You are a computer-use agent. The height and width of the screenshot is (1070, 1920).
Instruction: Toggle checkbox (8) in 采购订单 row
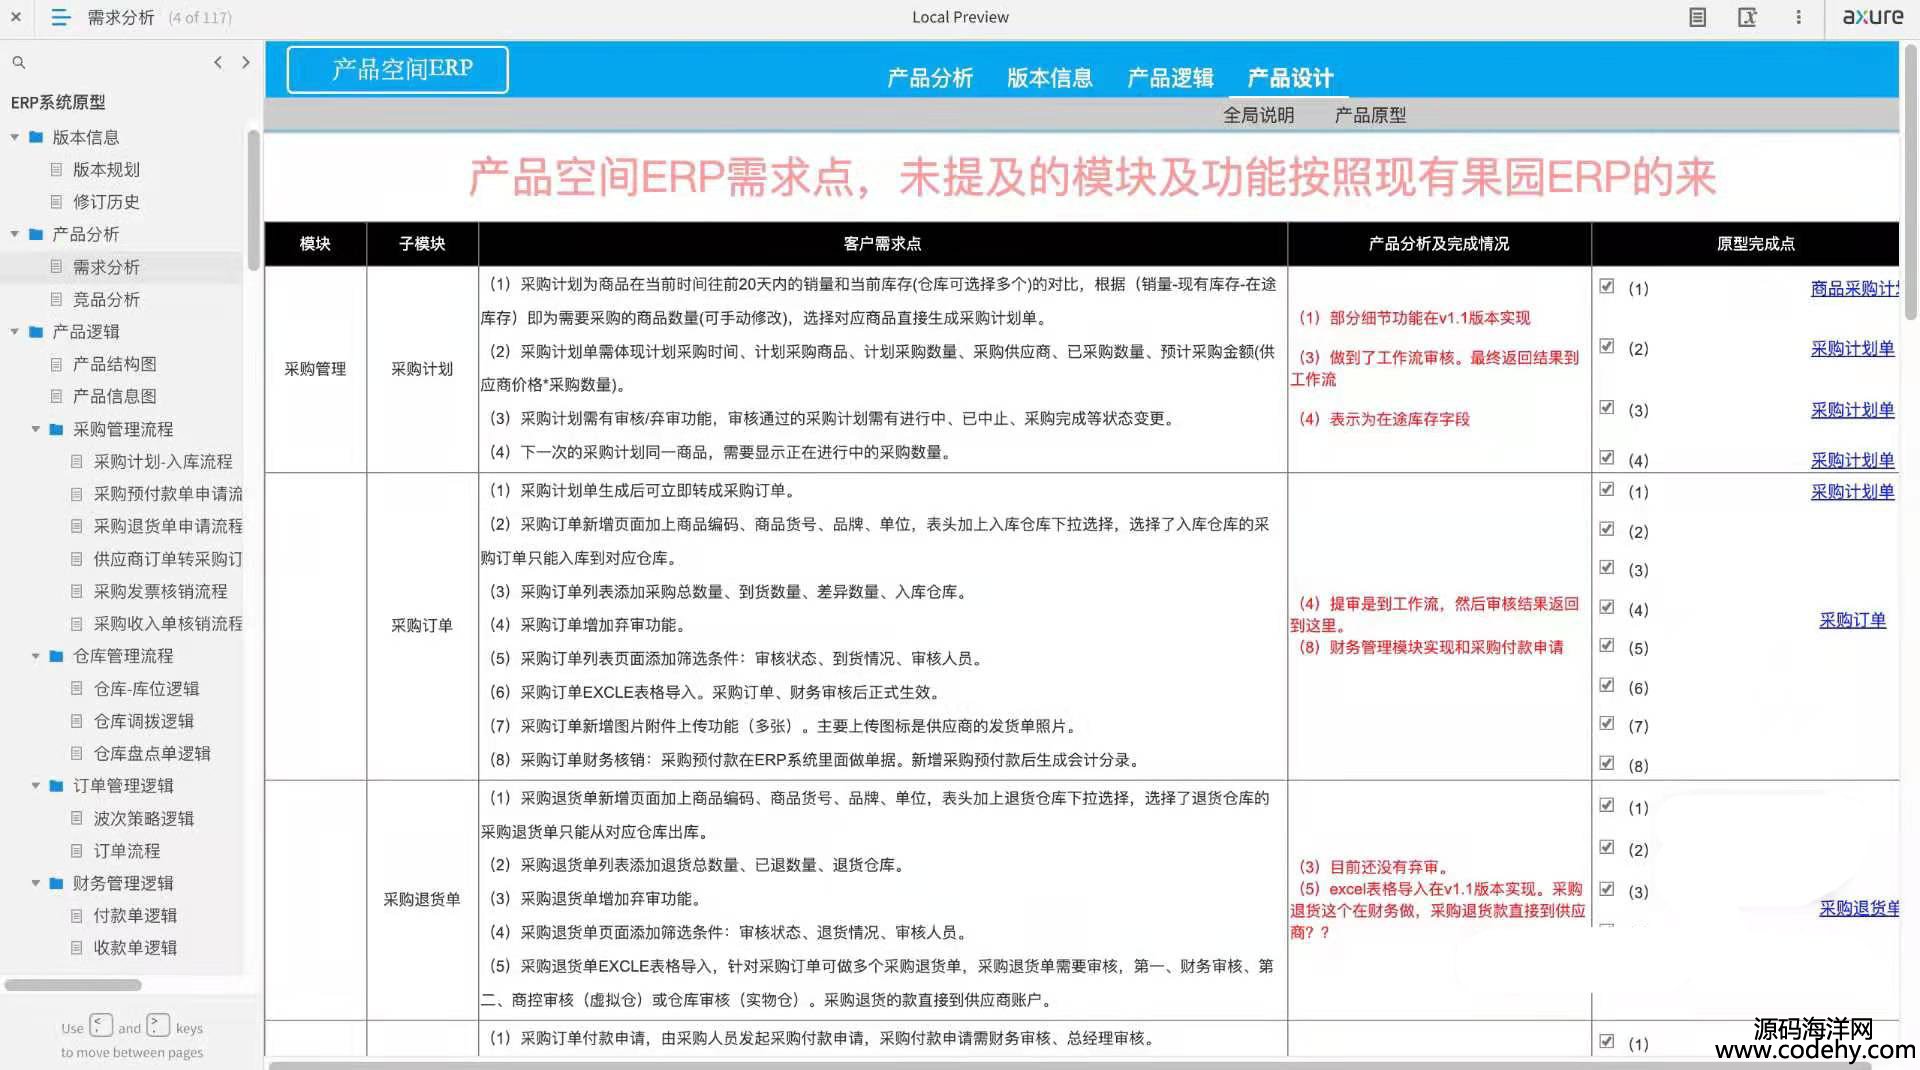[x=1606, y=763]
